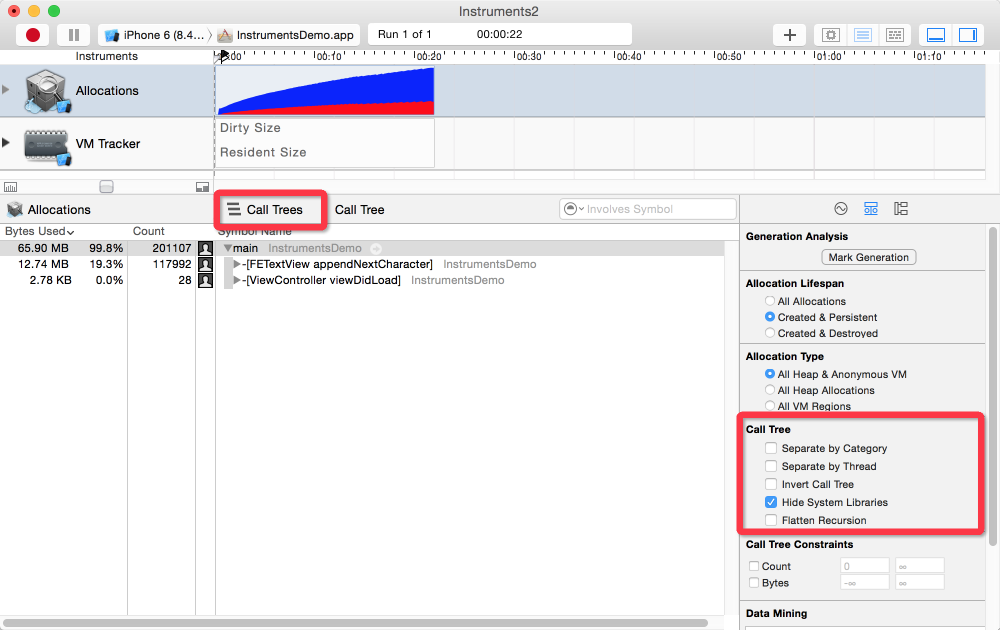Image resolution: width=1000 pixels, height=630 pixels.
Task: Toggle the bottom detail pane icon
Action: tap(936, 35)
